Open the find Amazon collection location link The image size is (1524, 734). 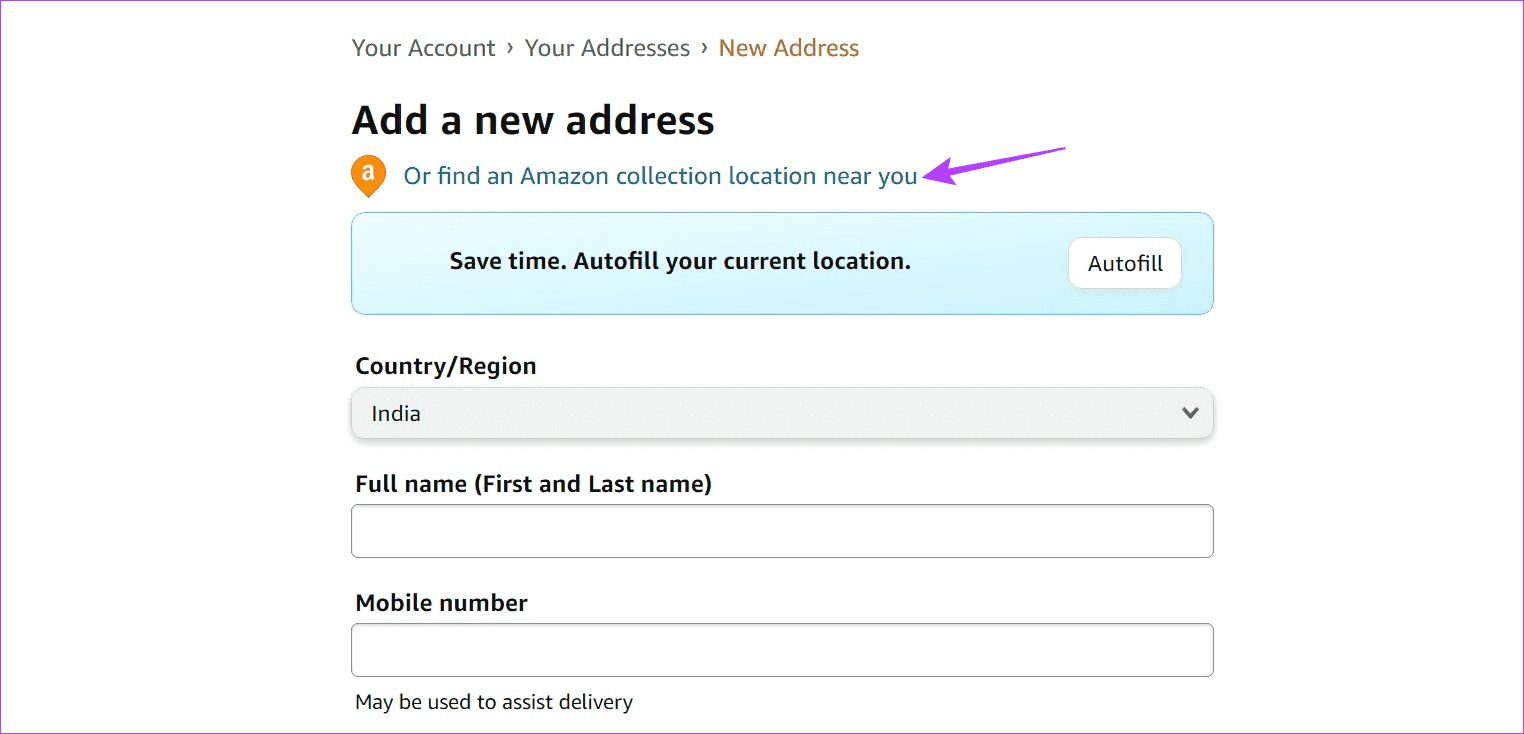[x=660, y=176]
